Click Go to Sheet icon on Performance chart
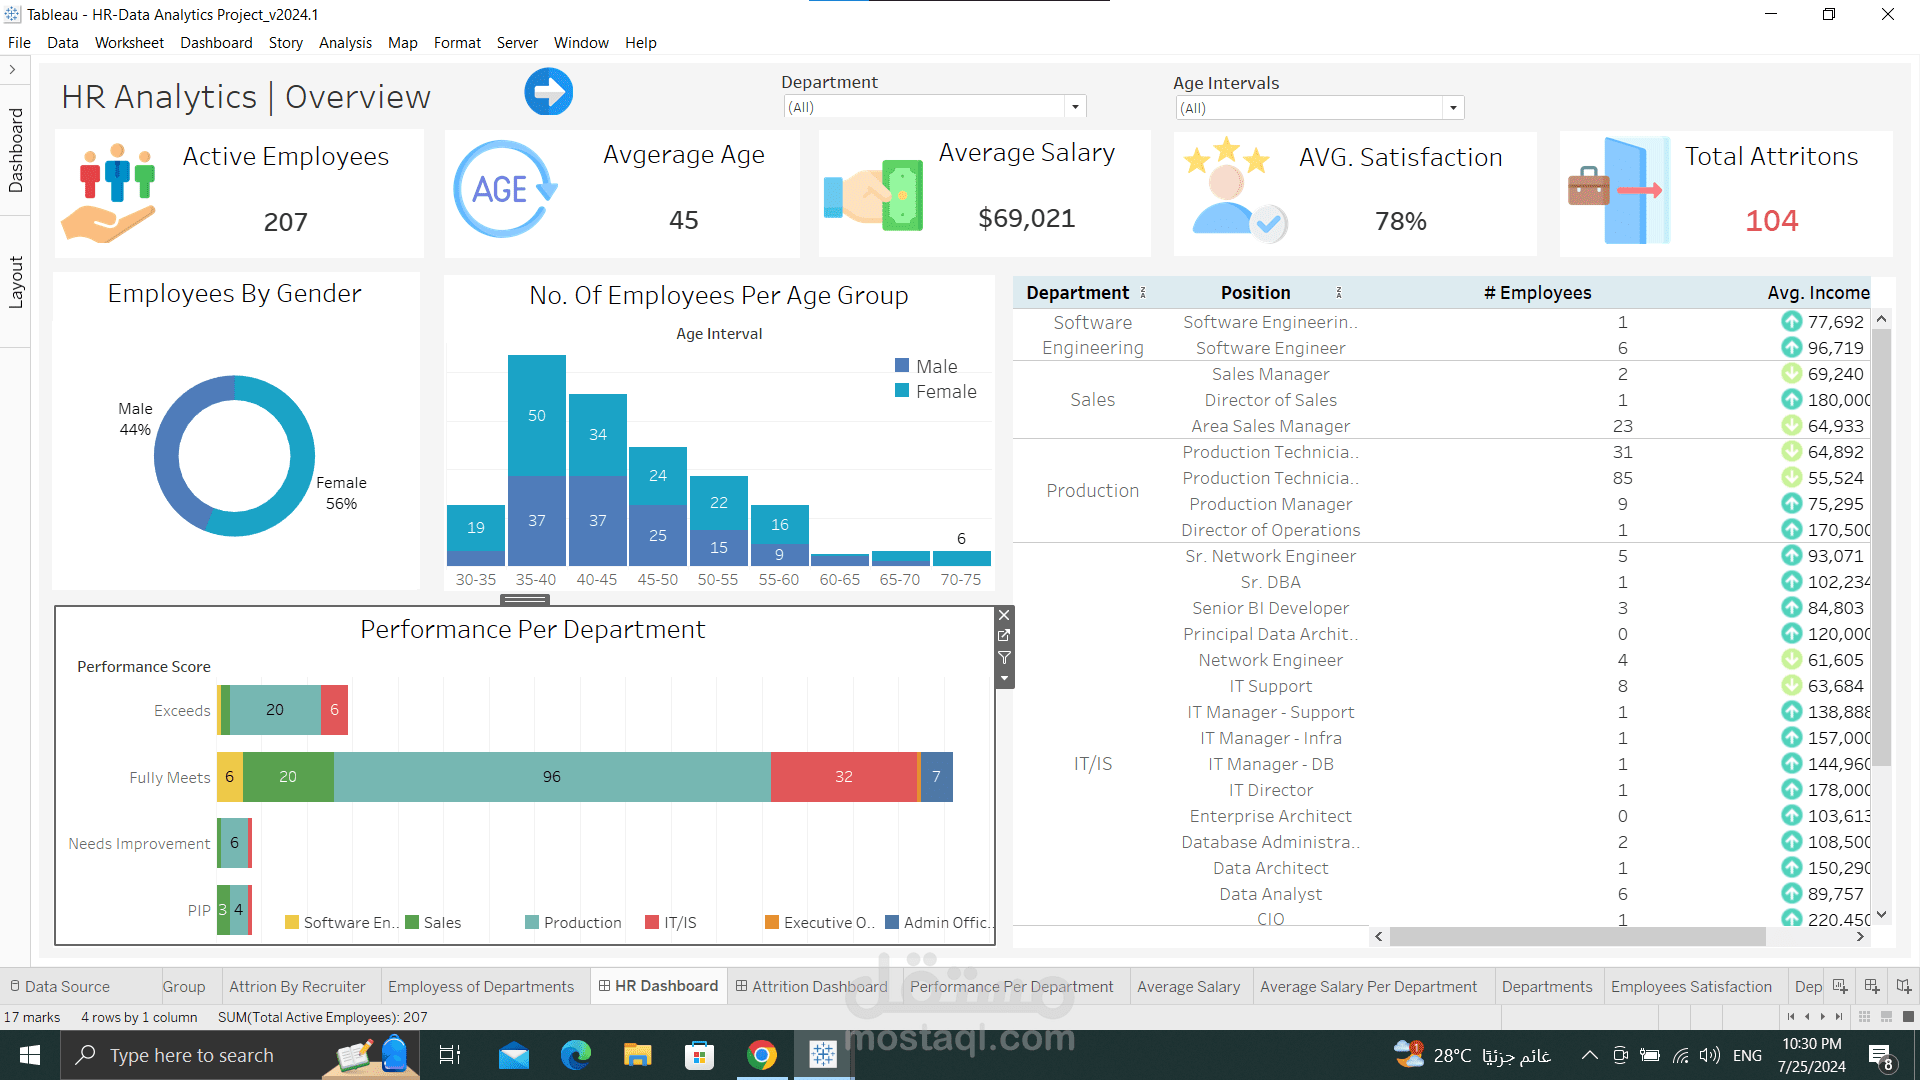This screenshot has width=1920, height=1080. click(1004, 636)
